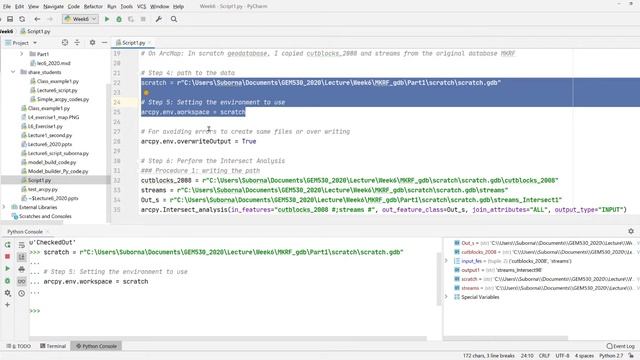Click CRLF line separator selector
This screenshot has width=640, height=360.
coord(544,356)
